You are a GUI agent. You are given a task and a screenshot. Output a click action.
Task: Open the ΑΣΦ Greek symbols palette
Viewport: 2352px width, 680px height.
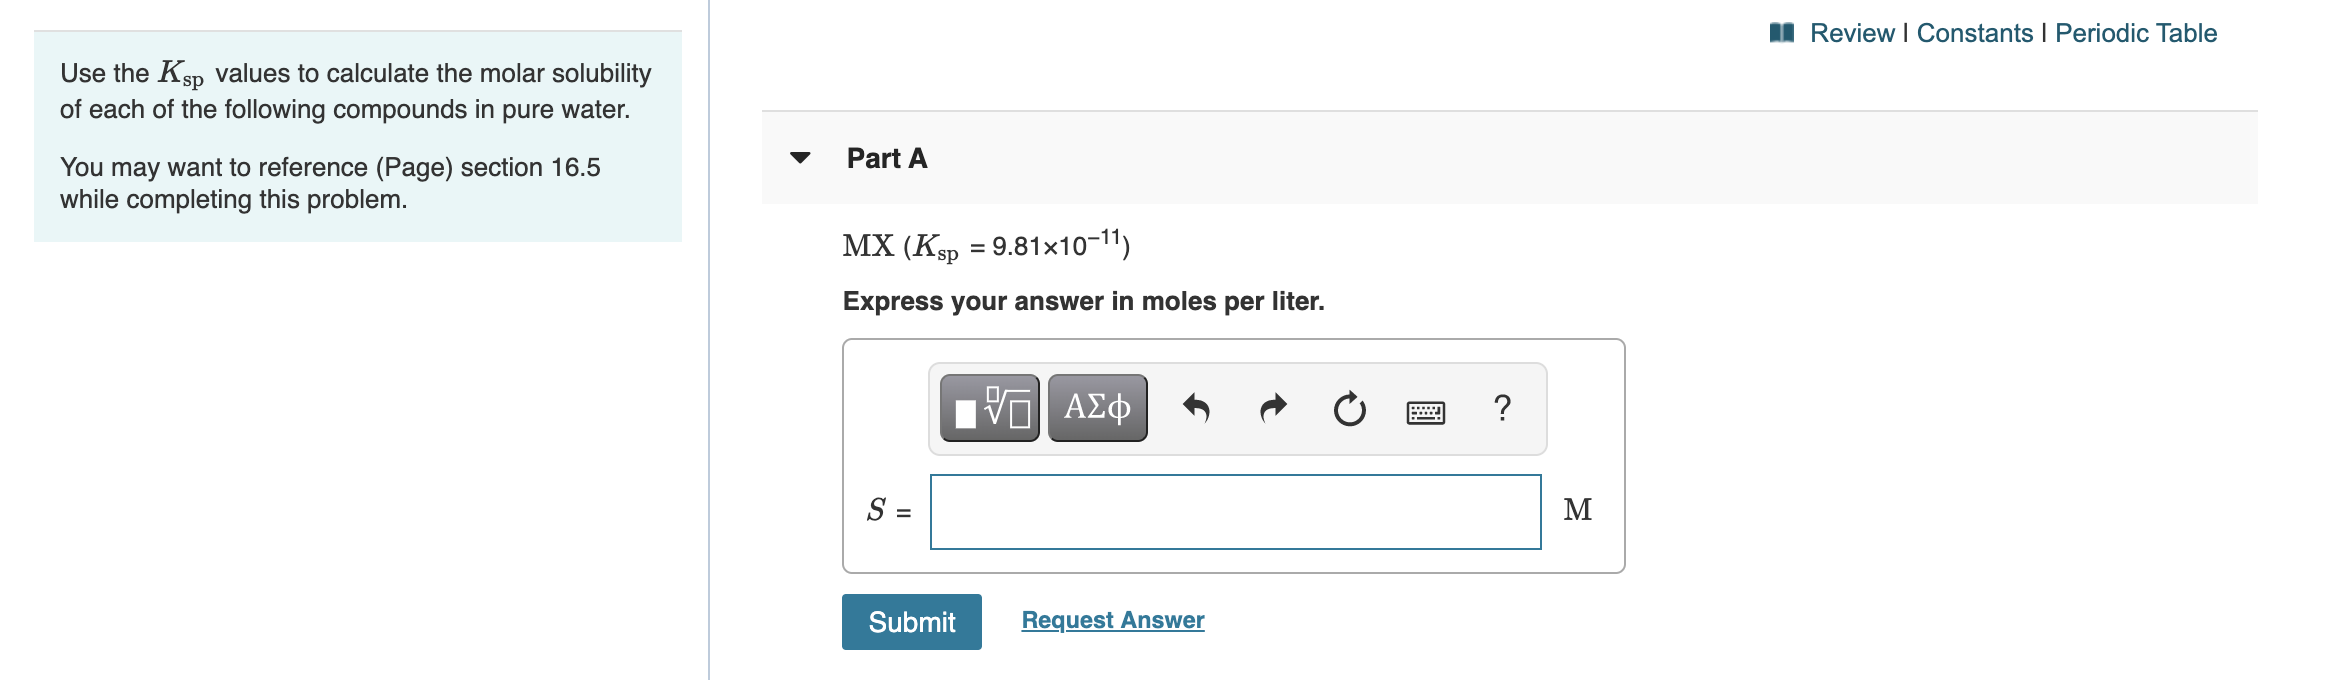point(1096,407)
